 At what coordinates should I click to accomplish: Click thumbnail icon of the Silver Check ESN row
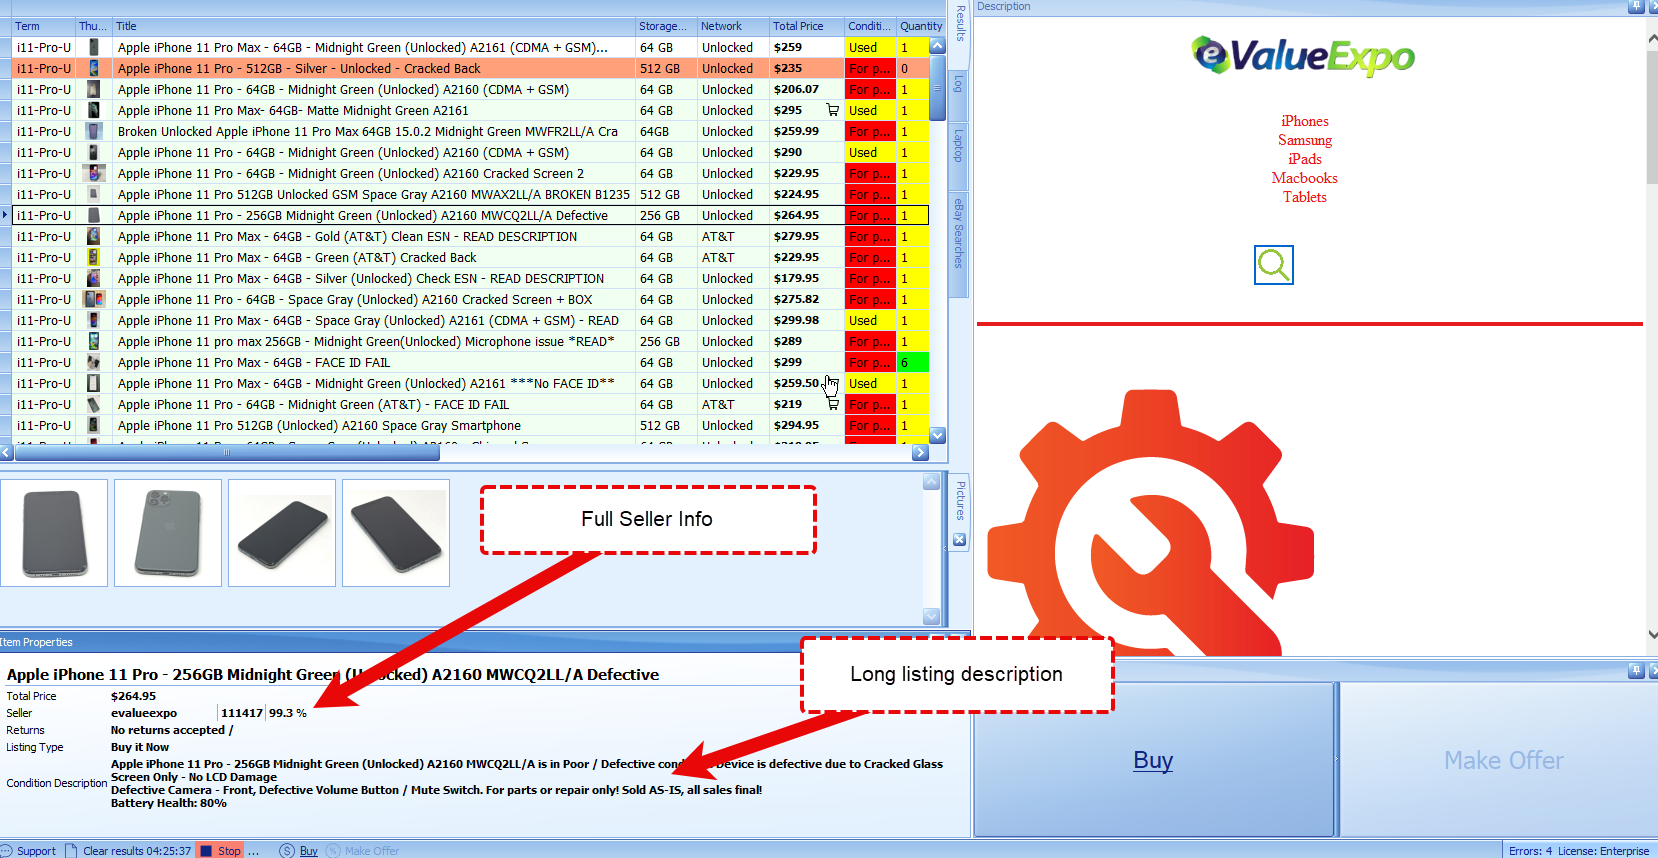[x=93, y=278]
